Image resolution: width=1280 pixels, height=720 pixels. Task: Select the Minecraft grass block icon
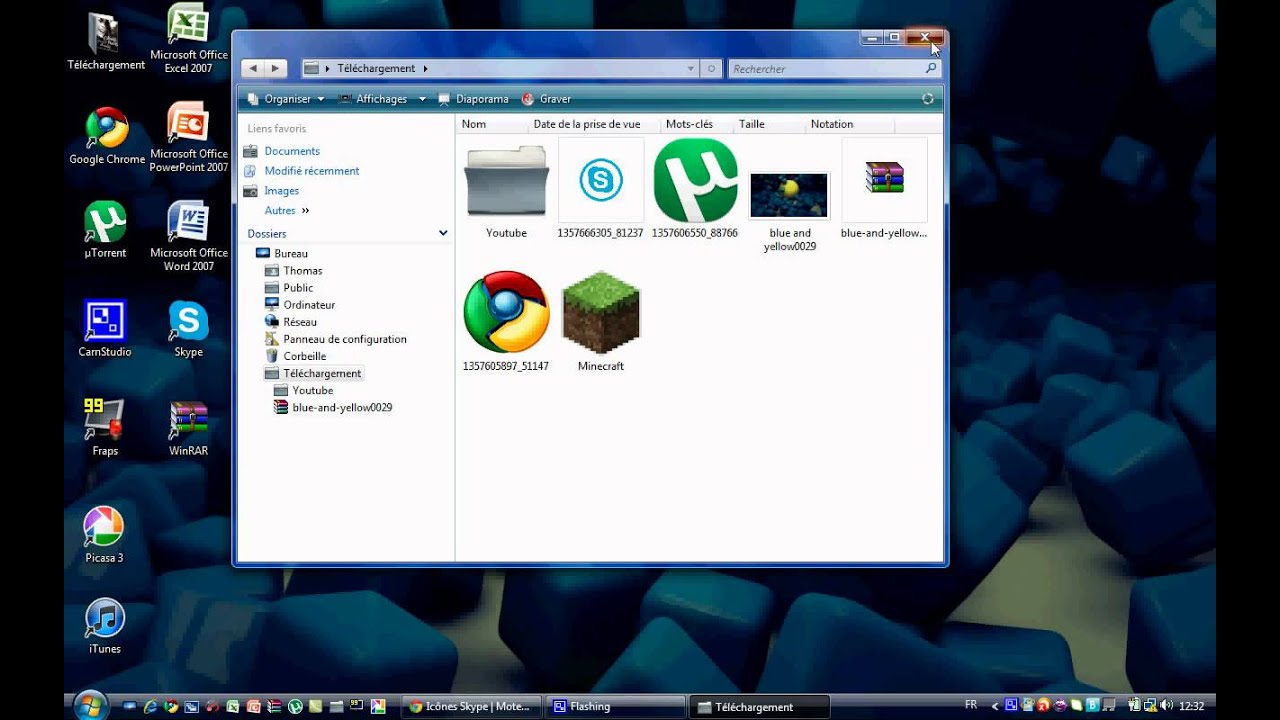[601, 313]
